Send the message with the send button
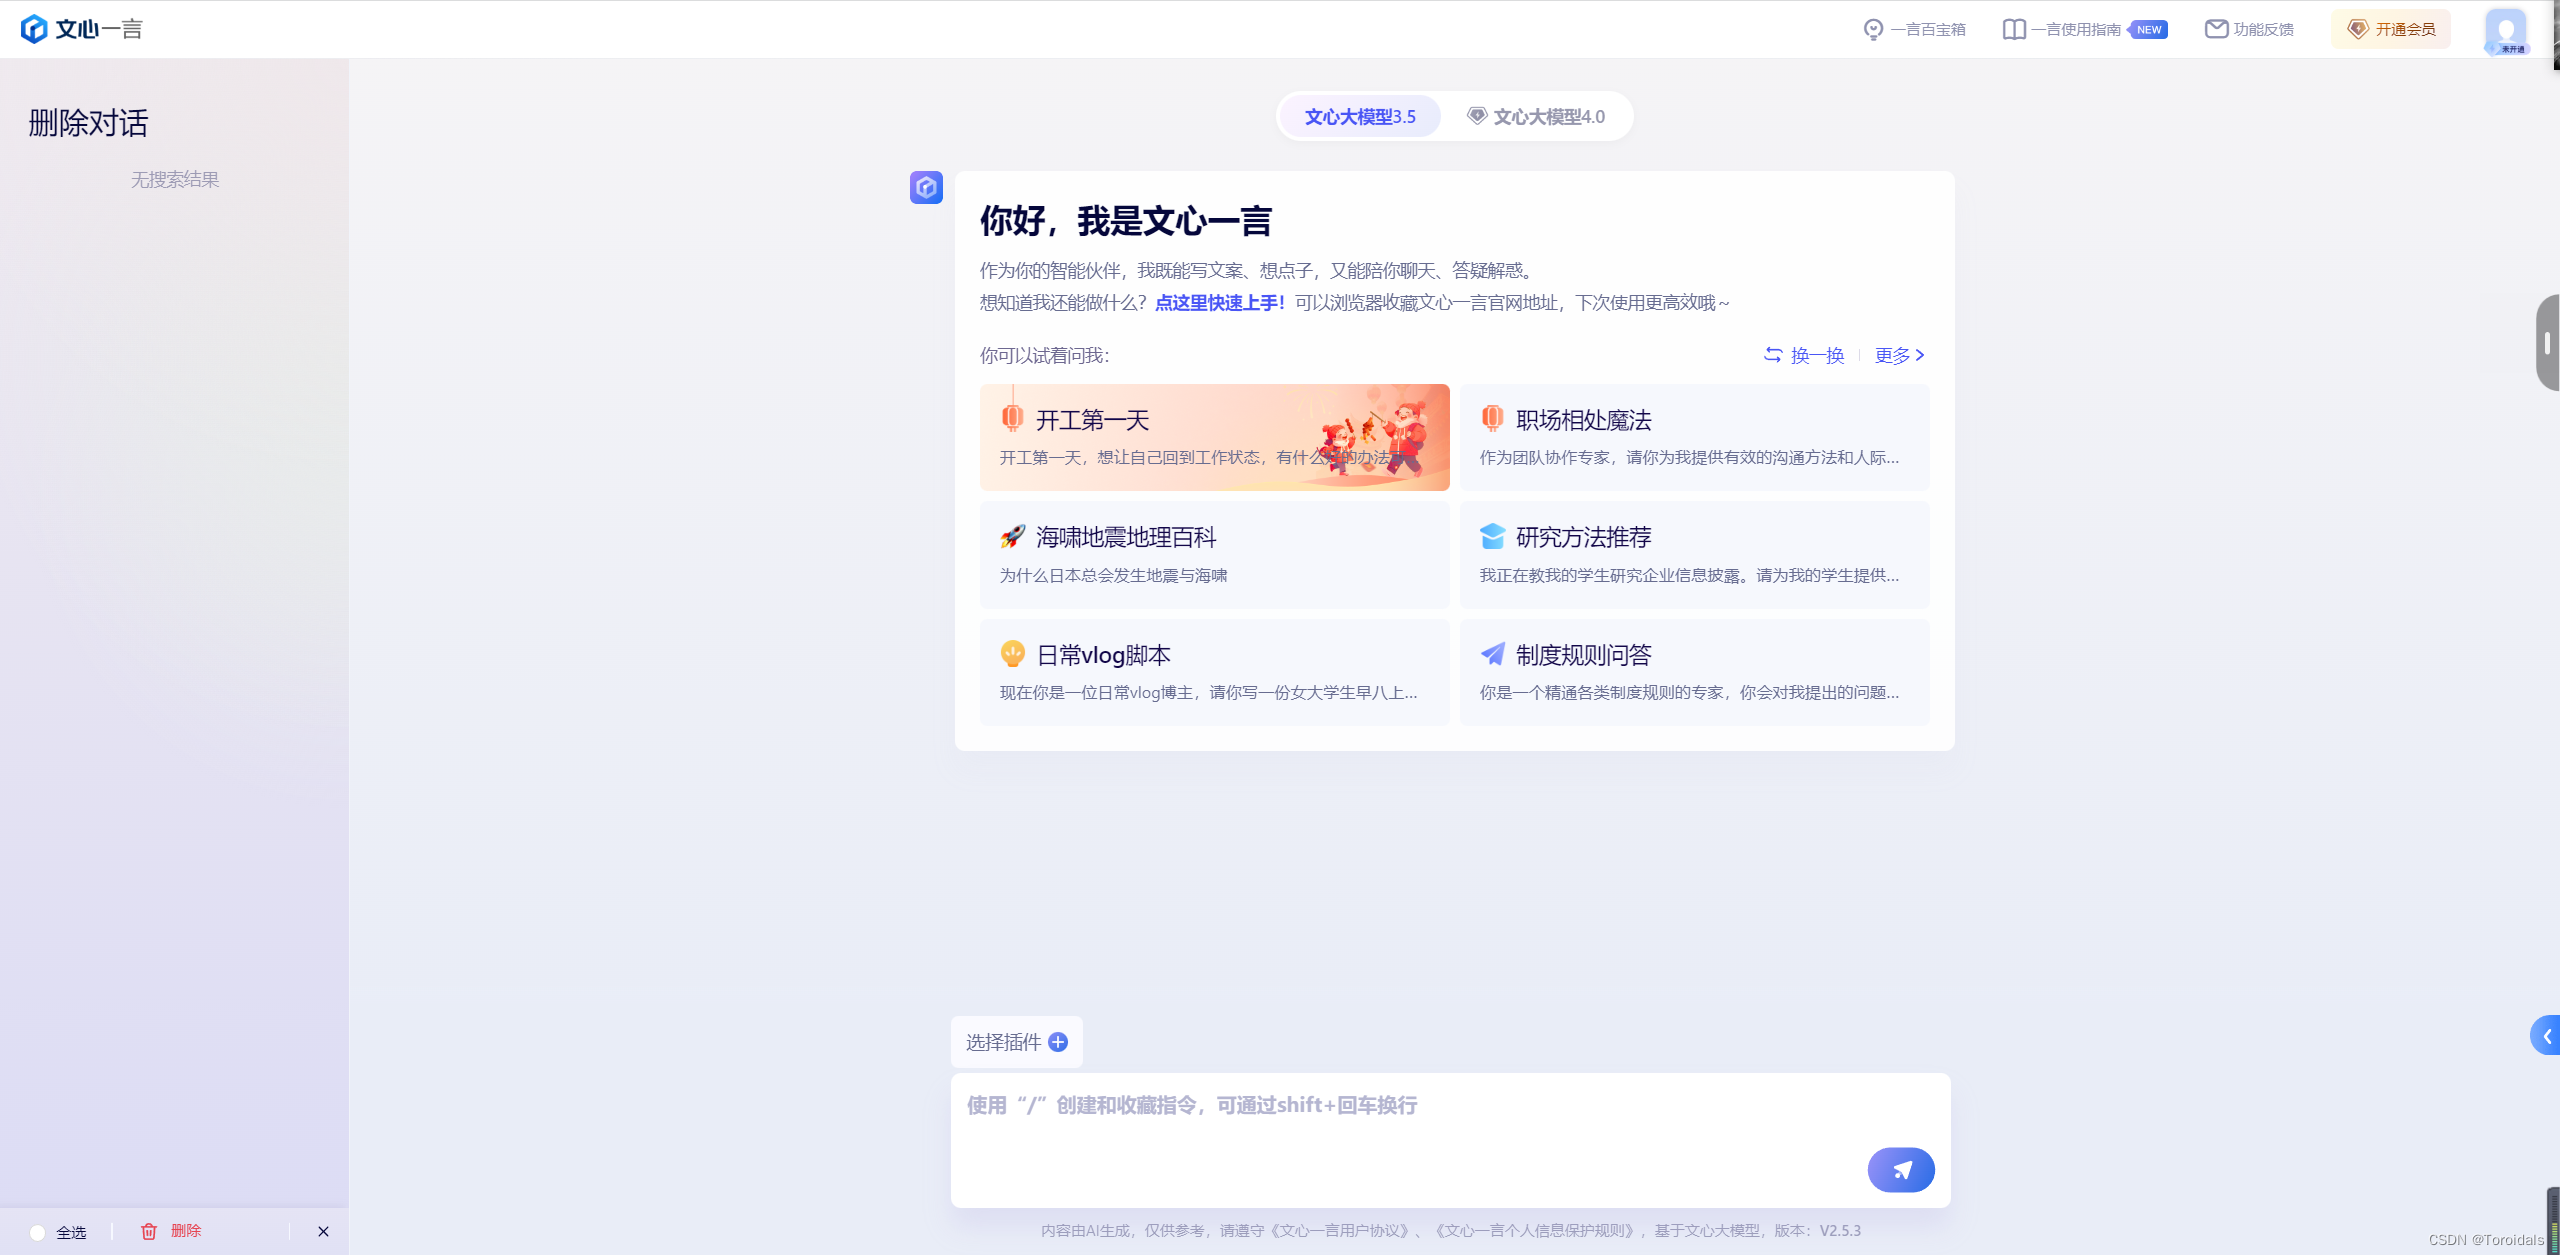Screen dimensions: 2560x1255 tap(1901, 1169)
